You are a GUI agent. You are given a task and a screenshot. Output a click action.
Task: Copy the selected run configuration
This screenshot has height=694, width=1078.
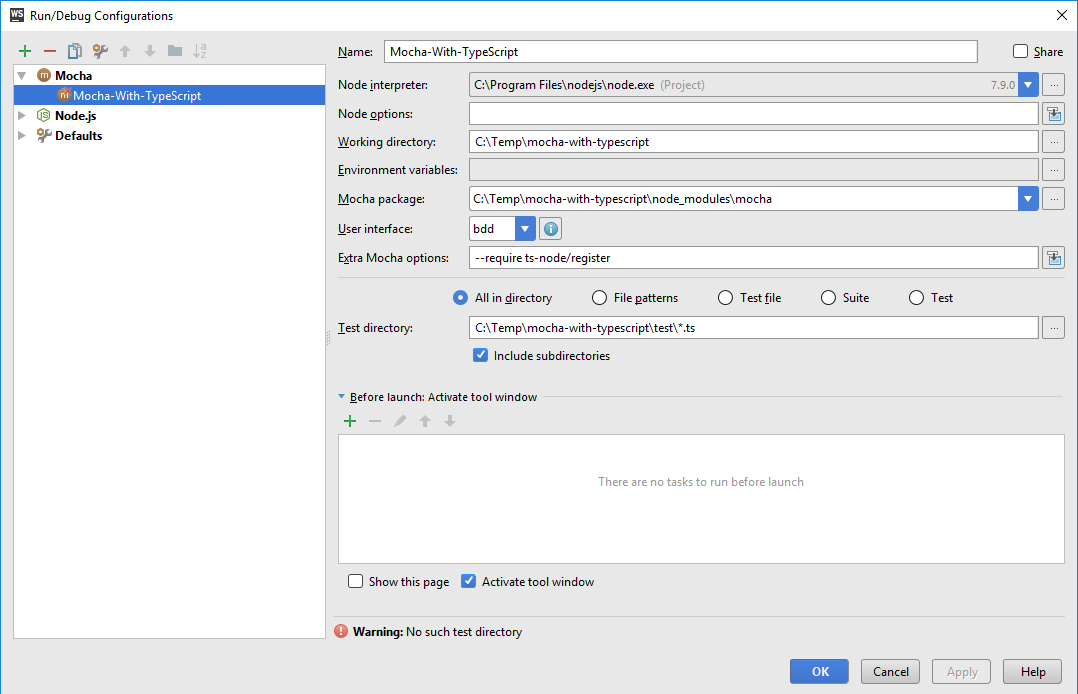coord(74,51)
